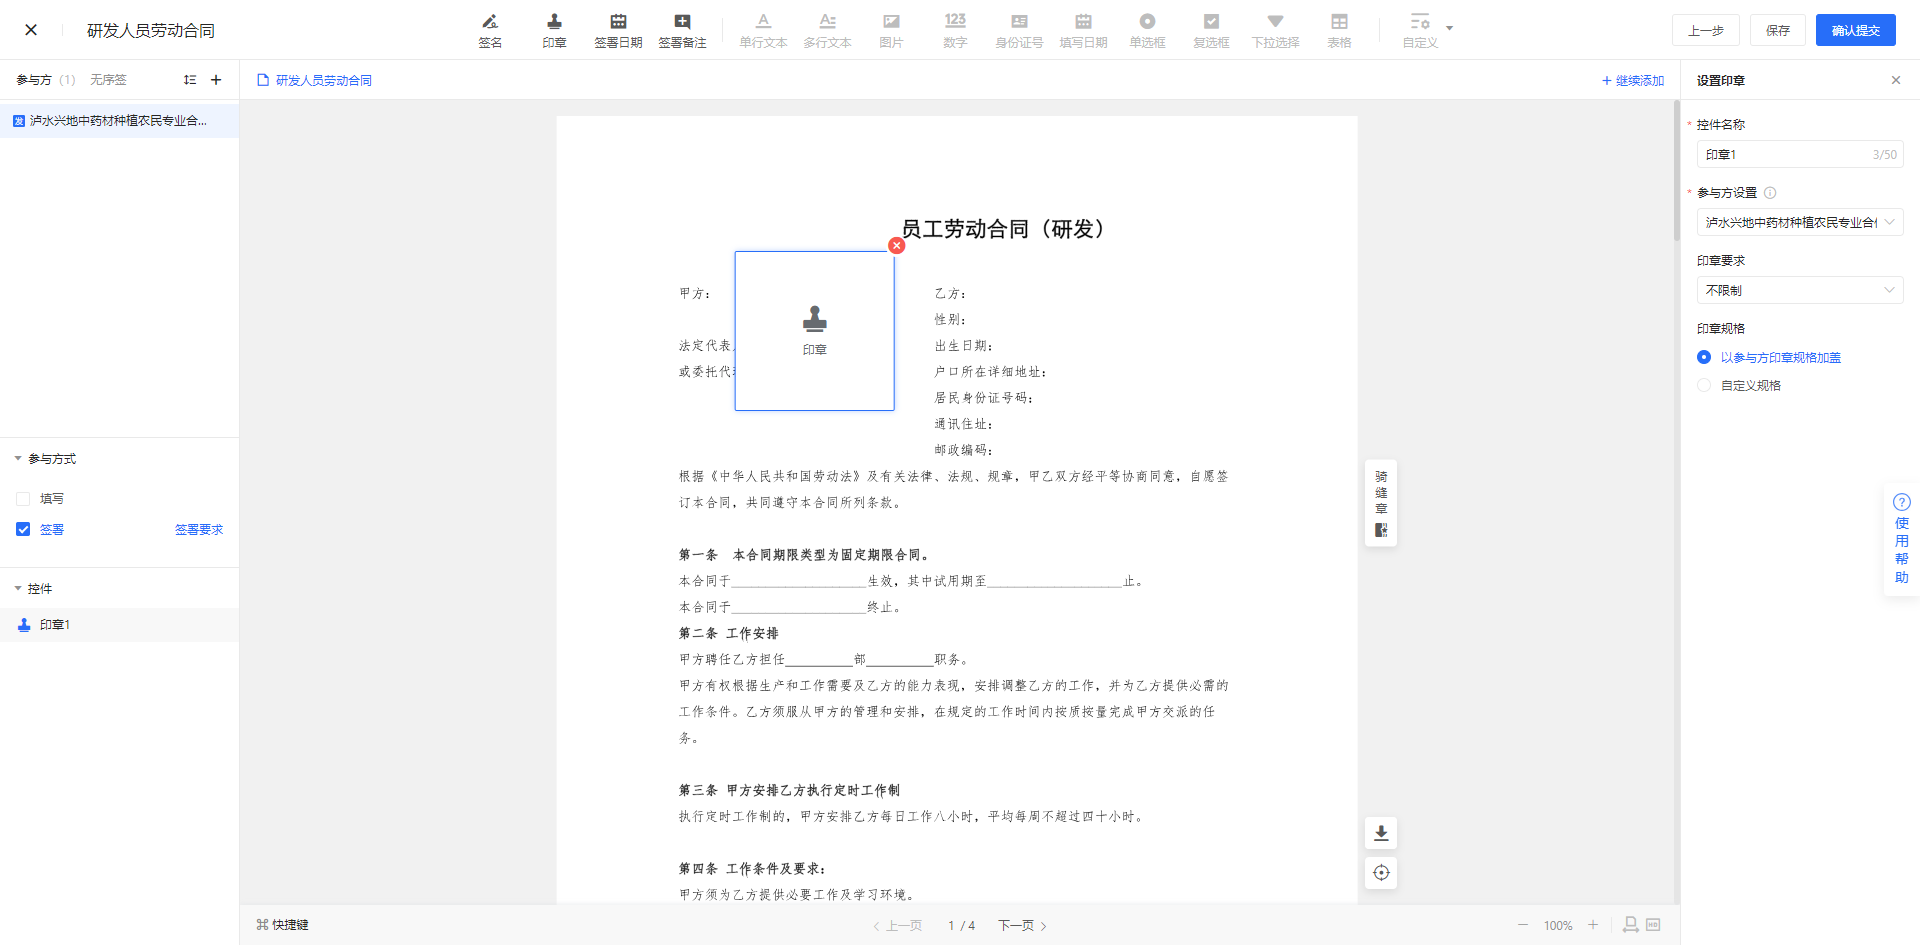Viewport: 1920px width, 945px height.
Task: Click the info icon next to 参与方设置
Action: (x=1770, y=193)
